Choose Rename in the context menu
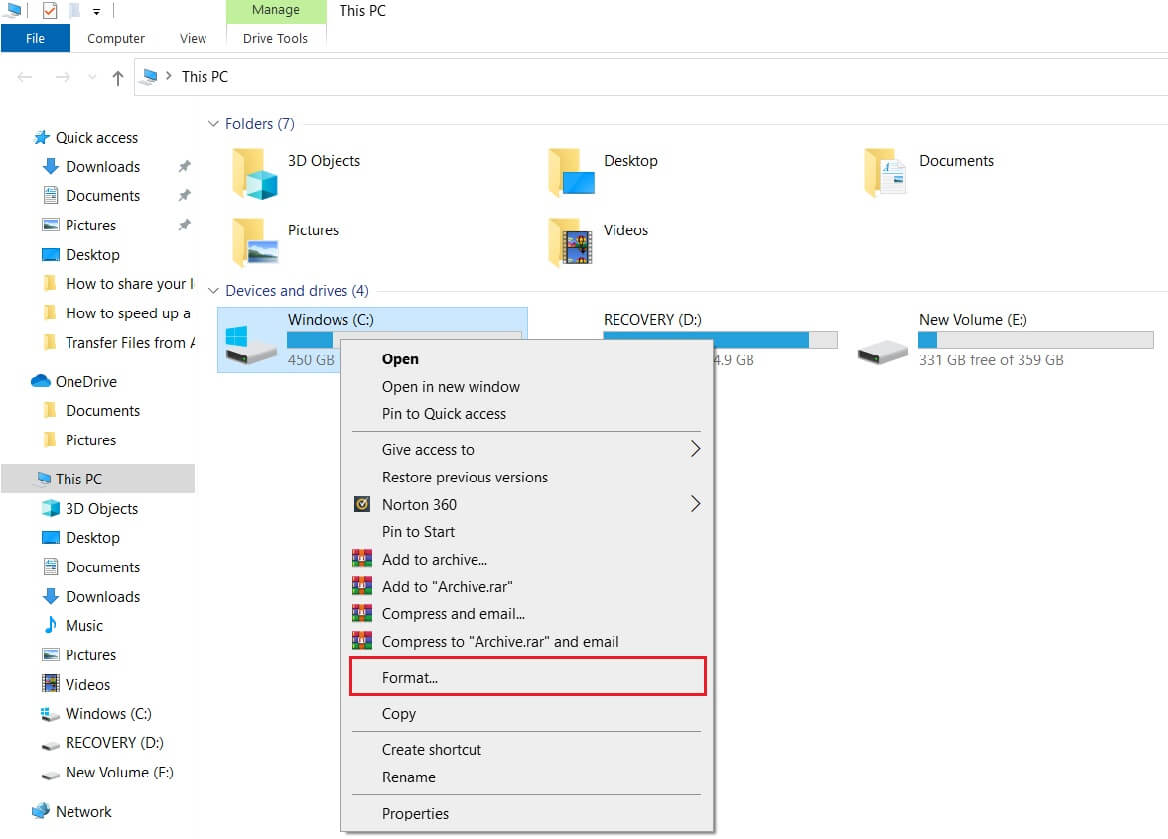 527,777
